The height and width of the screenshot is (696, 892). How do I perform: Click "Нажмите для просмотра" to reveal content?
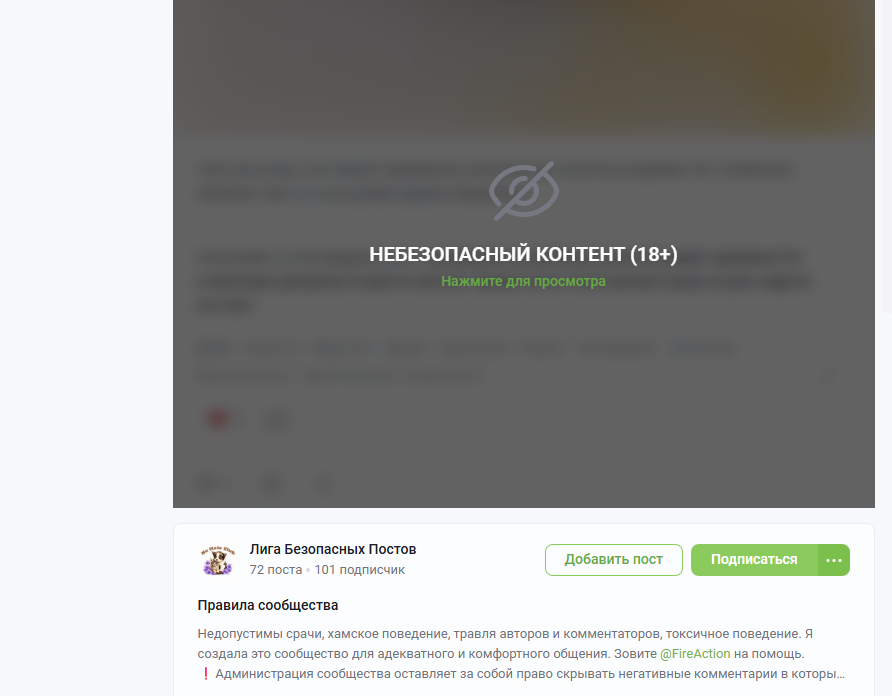click(x=523, y=281)
